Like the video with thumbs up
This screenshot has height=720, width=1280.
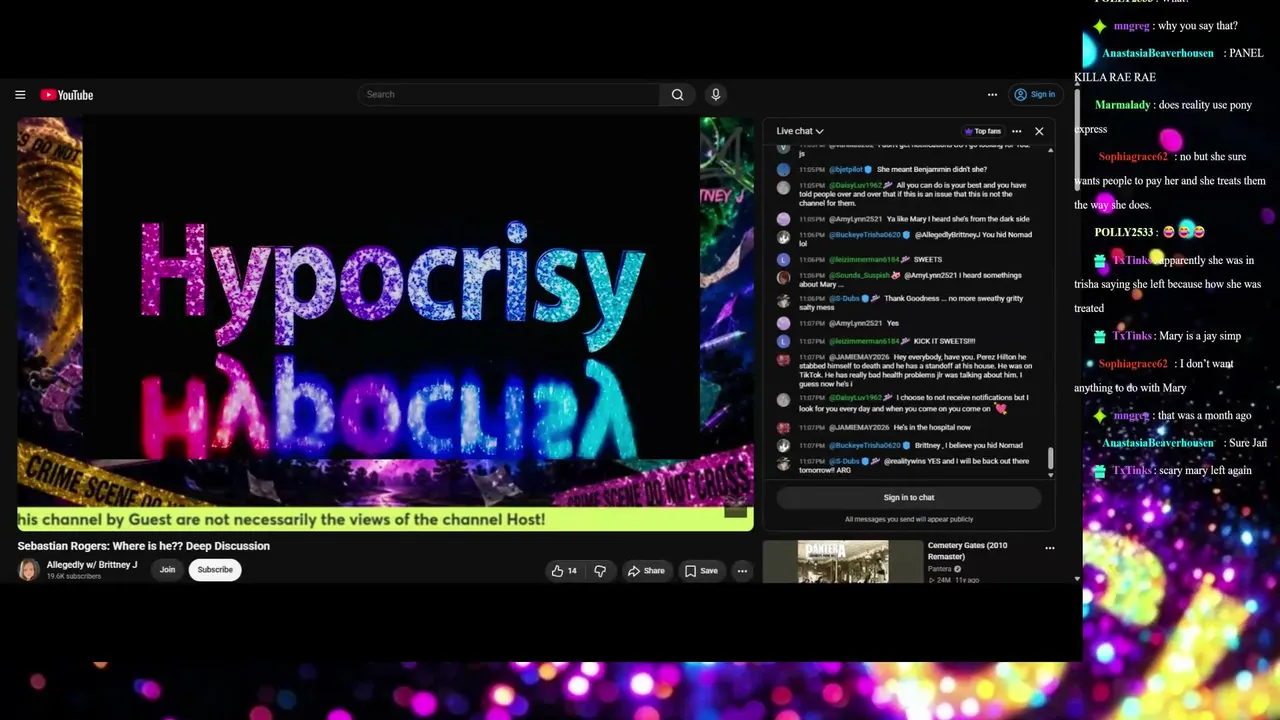564,570
